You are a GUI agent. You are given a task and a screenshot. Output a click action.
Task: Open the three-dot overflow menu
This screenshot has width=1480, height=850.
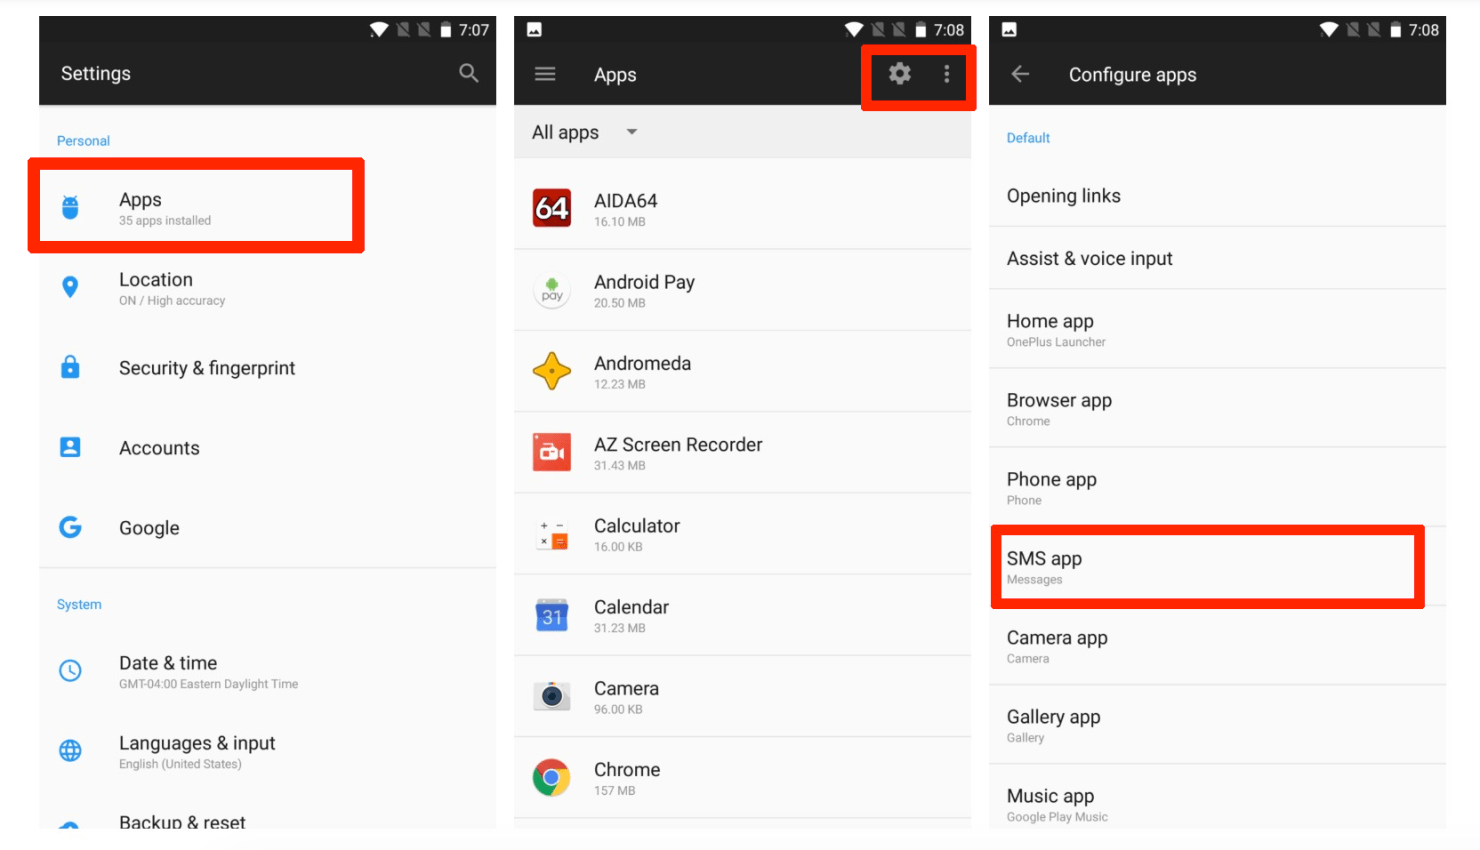pos(946,74)
